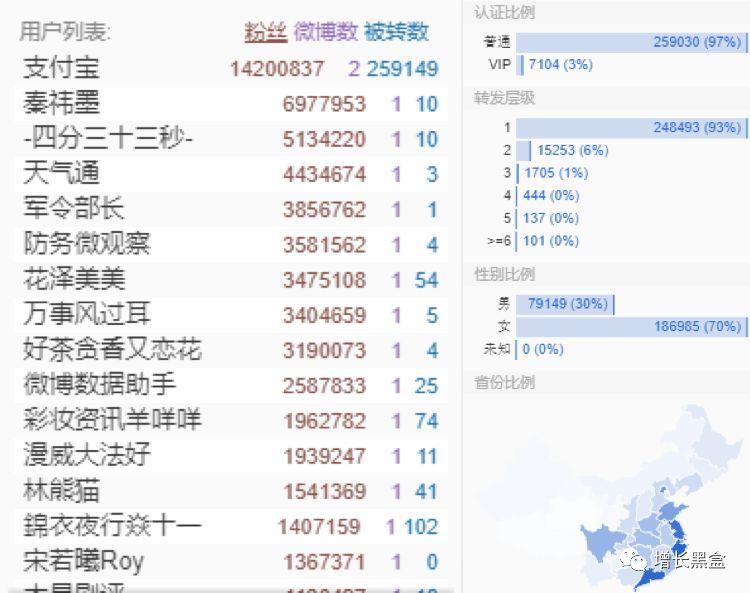Viewport: 750px width, 593px height.
Task: Click repost count 74 for 彩妆资讯羊咩咩
Action: [426, 421]
